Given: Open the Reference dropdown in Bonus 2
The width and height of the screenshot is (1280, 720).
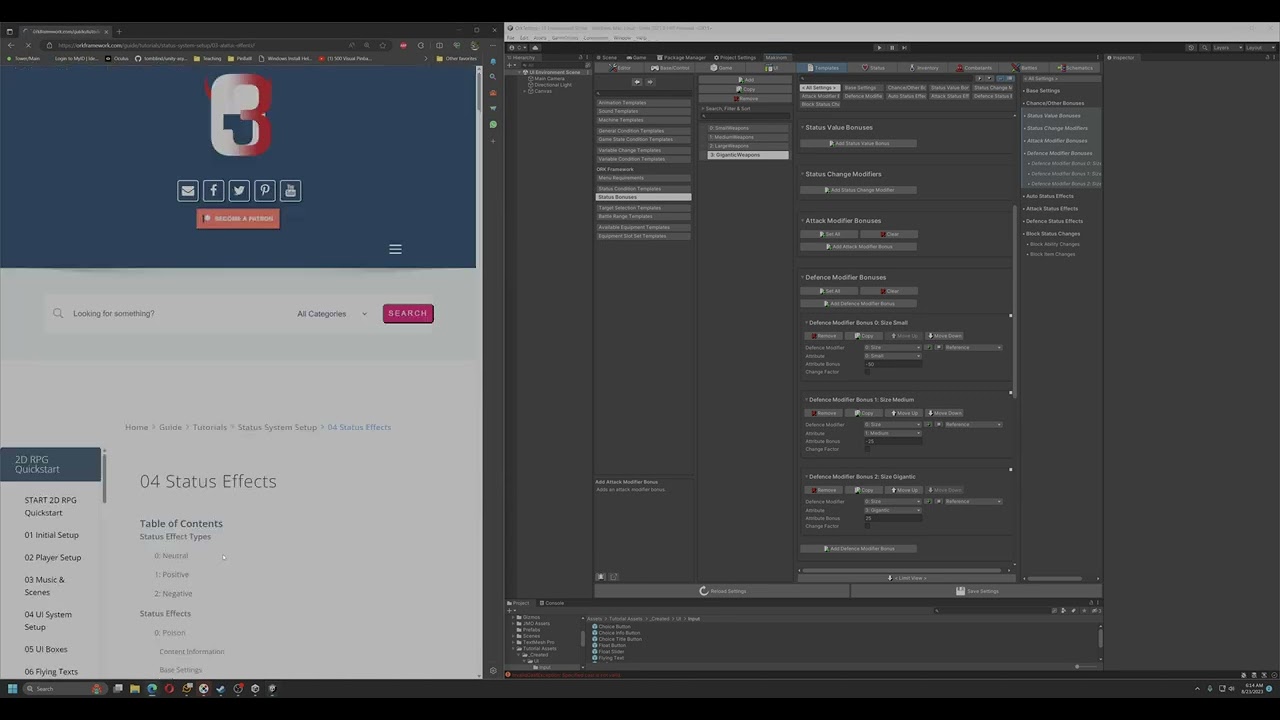Looking at the screenshot, I should (x=972, y=501).
